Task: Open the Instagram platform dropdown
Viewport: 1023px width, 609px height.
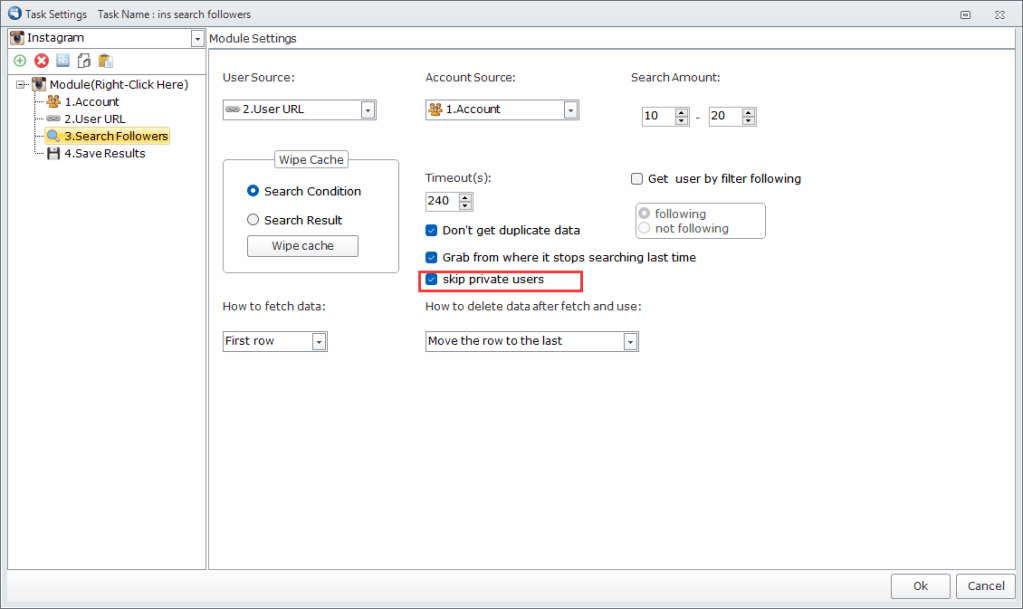Action: (197, 38)
